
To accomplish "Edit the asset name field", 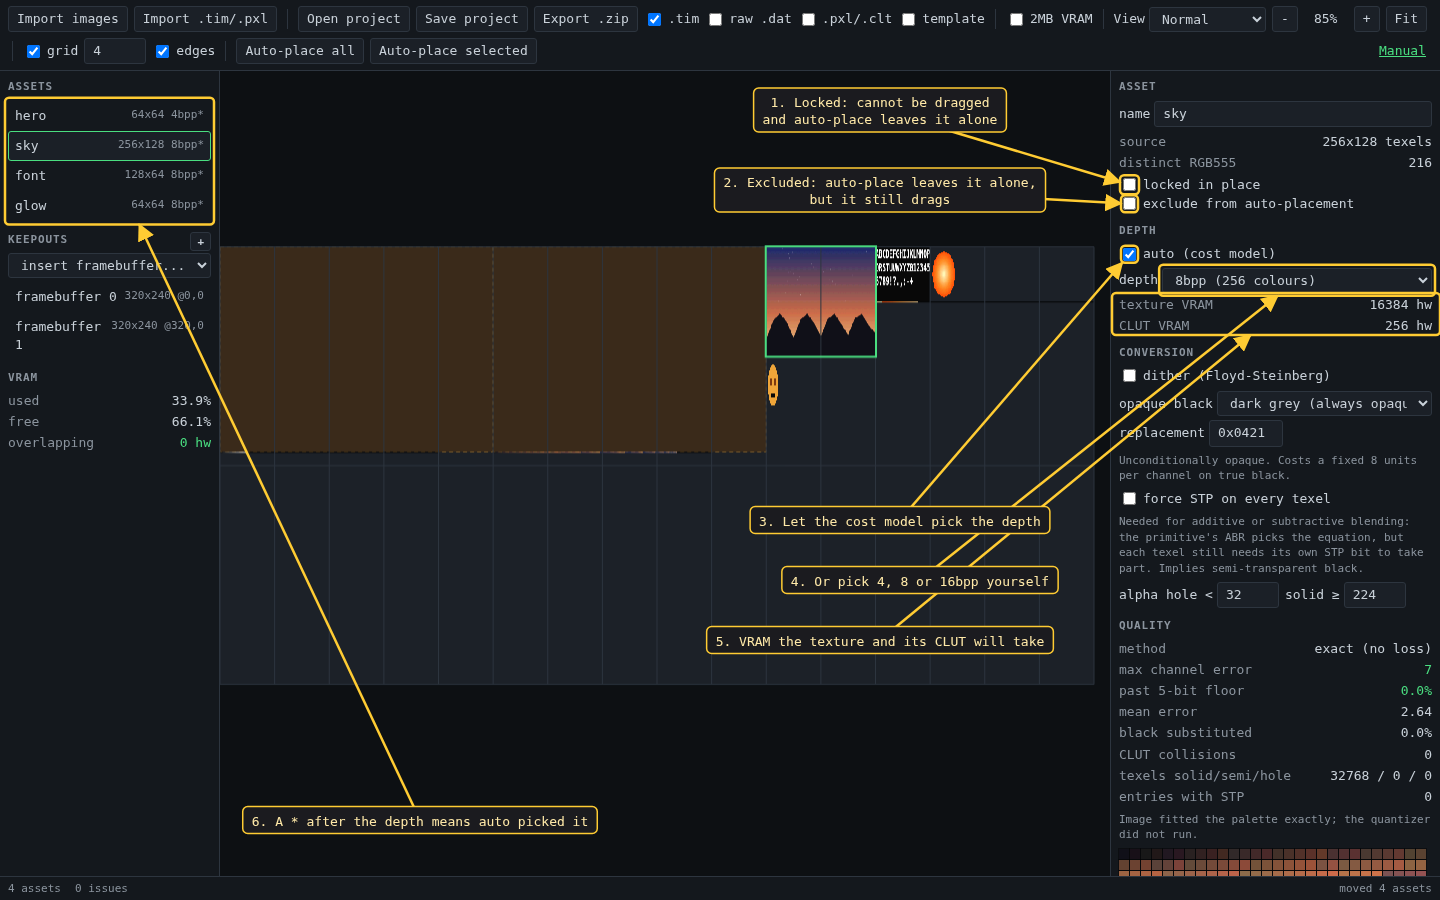I will 1293,114.
